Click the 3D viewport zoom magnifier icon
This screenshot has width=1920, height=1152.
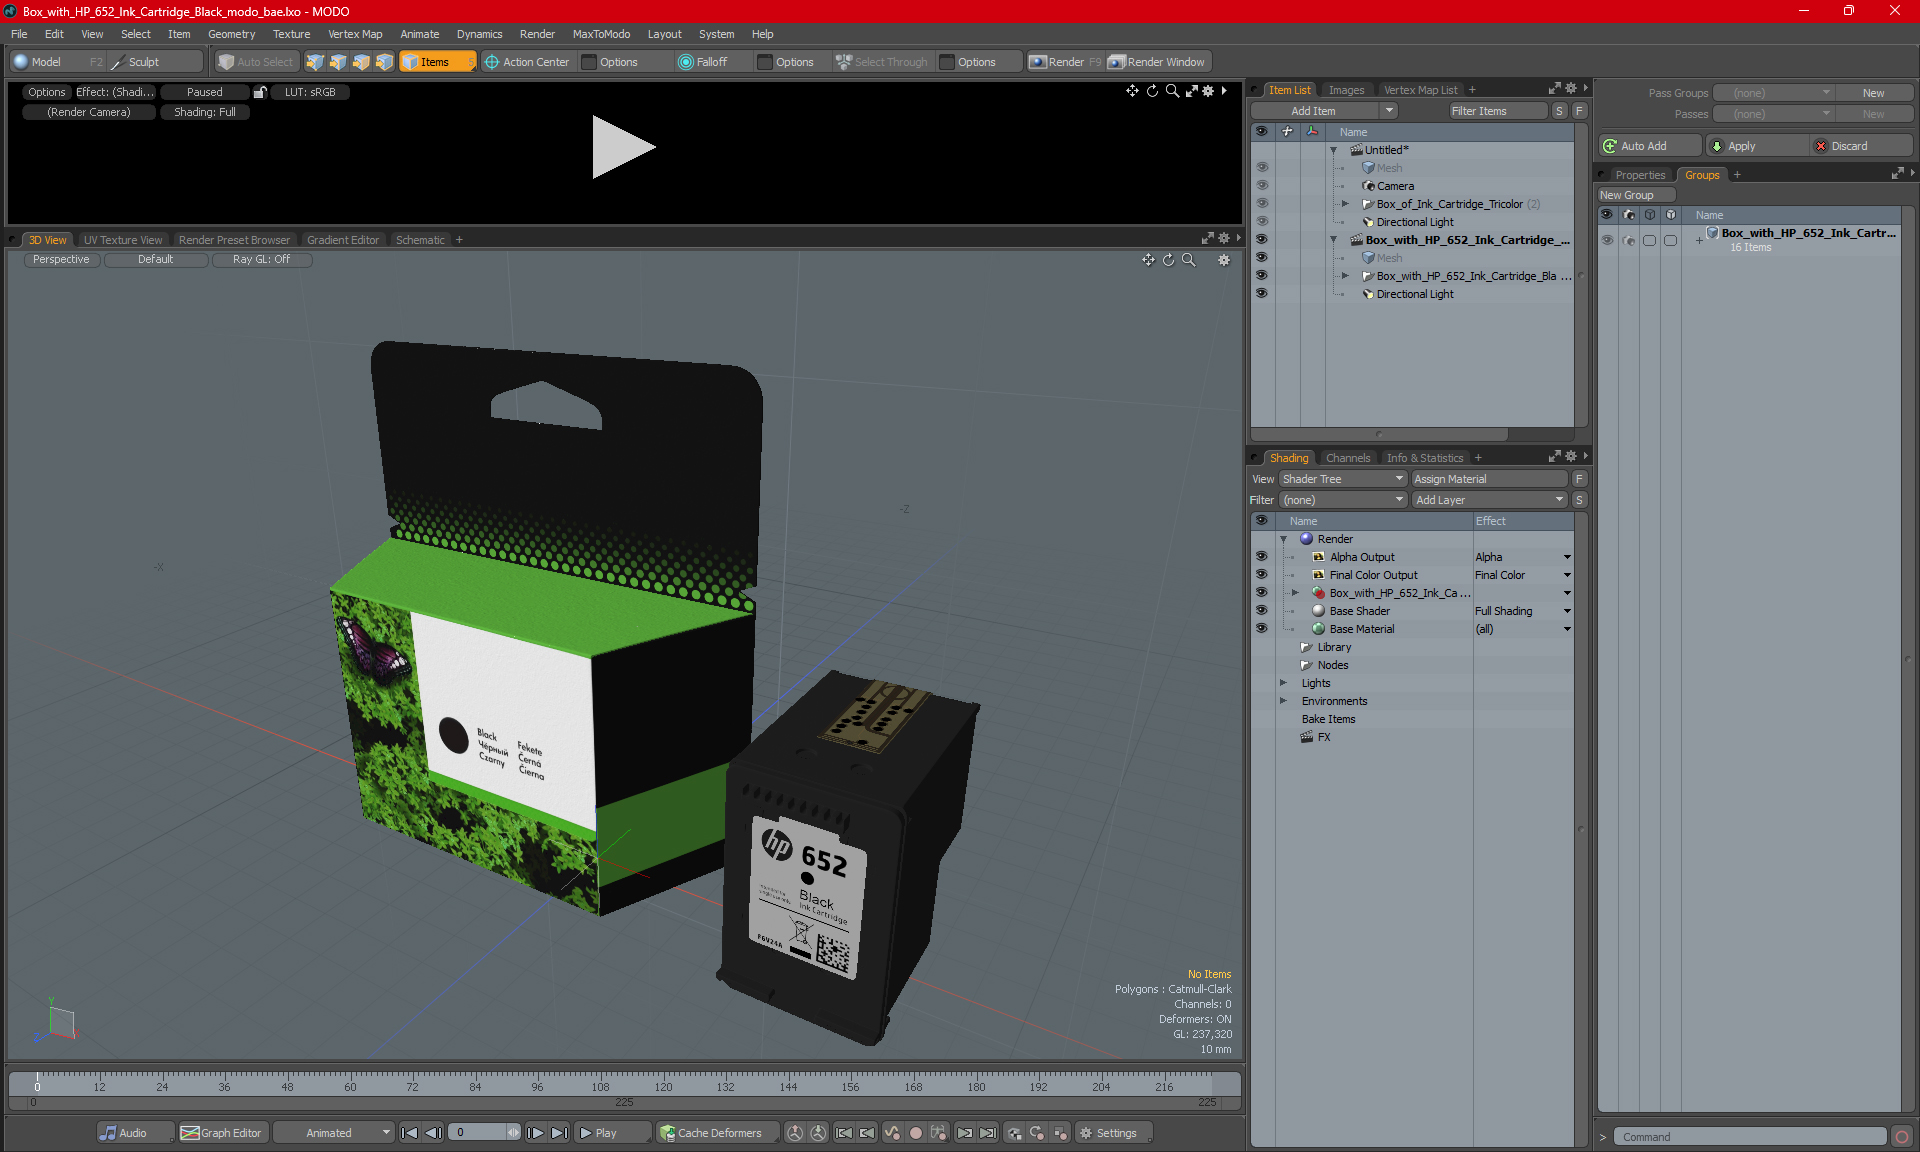[1189, 260]
